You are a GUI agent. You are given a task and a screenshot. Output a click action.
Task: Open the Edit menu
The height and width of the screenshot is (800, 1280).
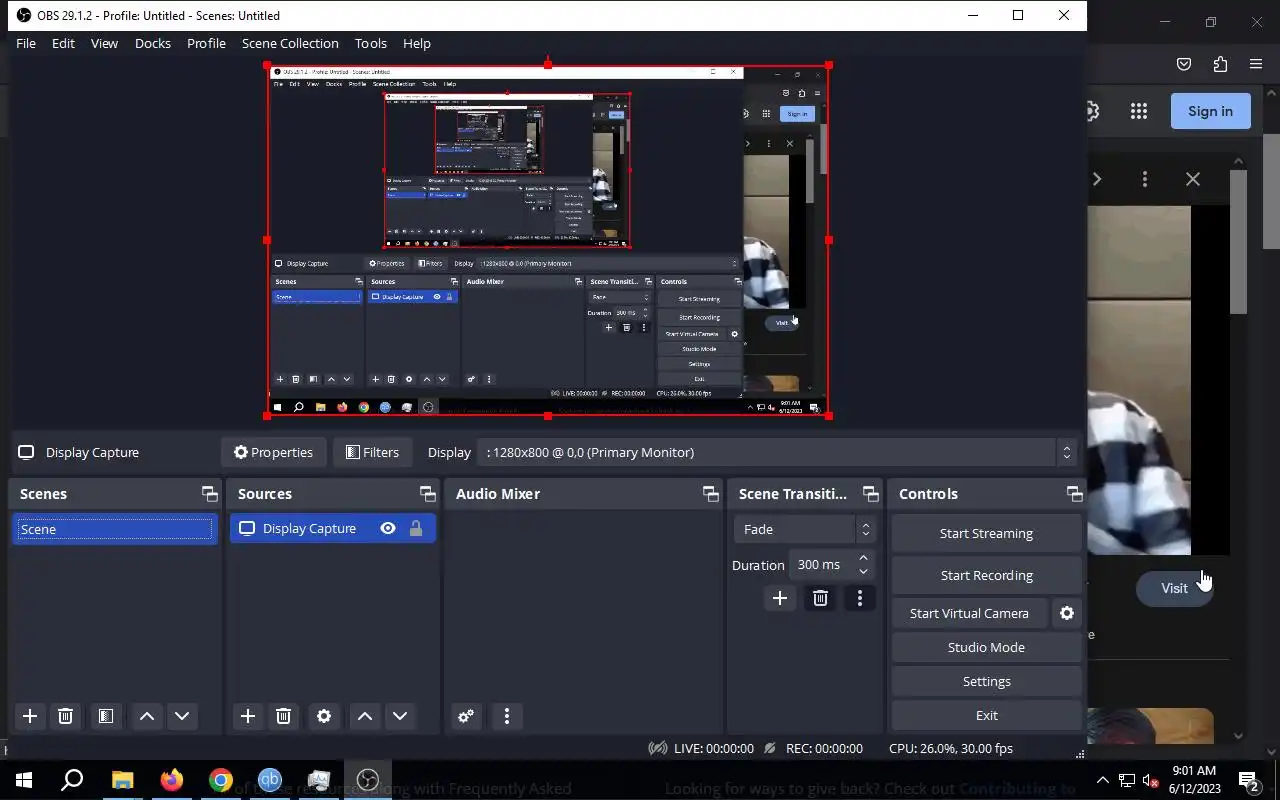pyautogui.click(x=63, y=43)
